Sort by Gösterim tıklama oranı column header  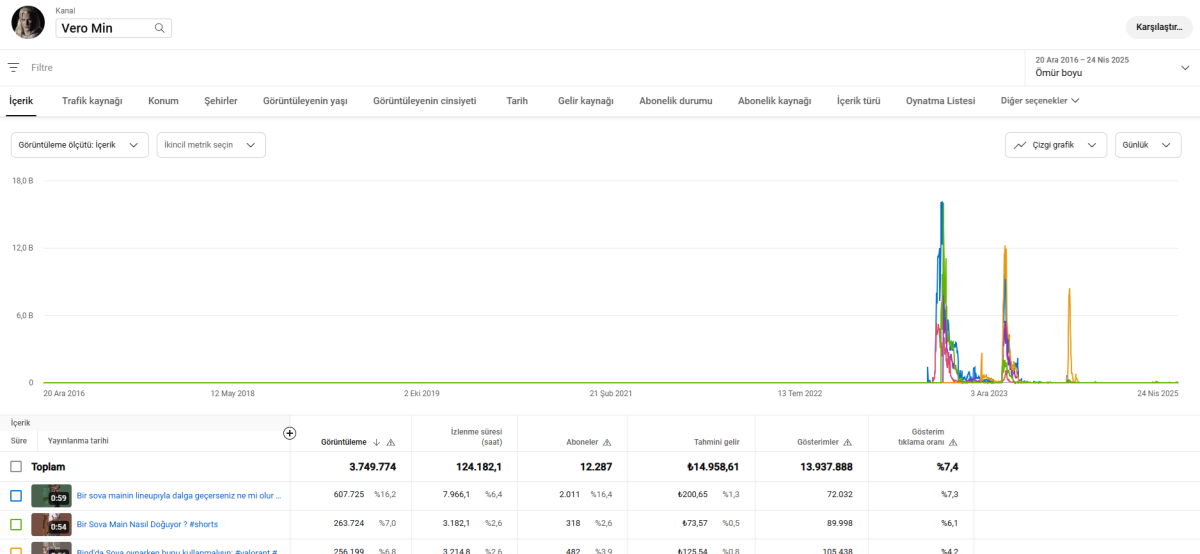[x=922, y=436]
